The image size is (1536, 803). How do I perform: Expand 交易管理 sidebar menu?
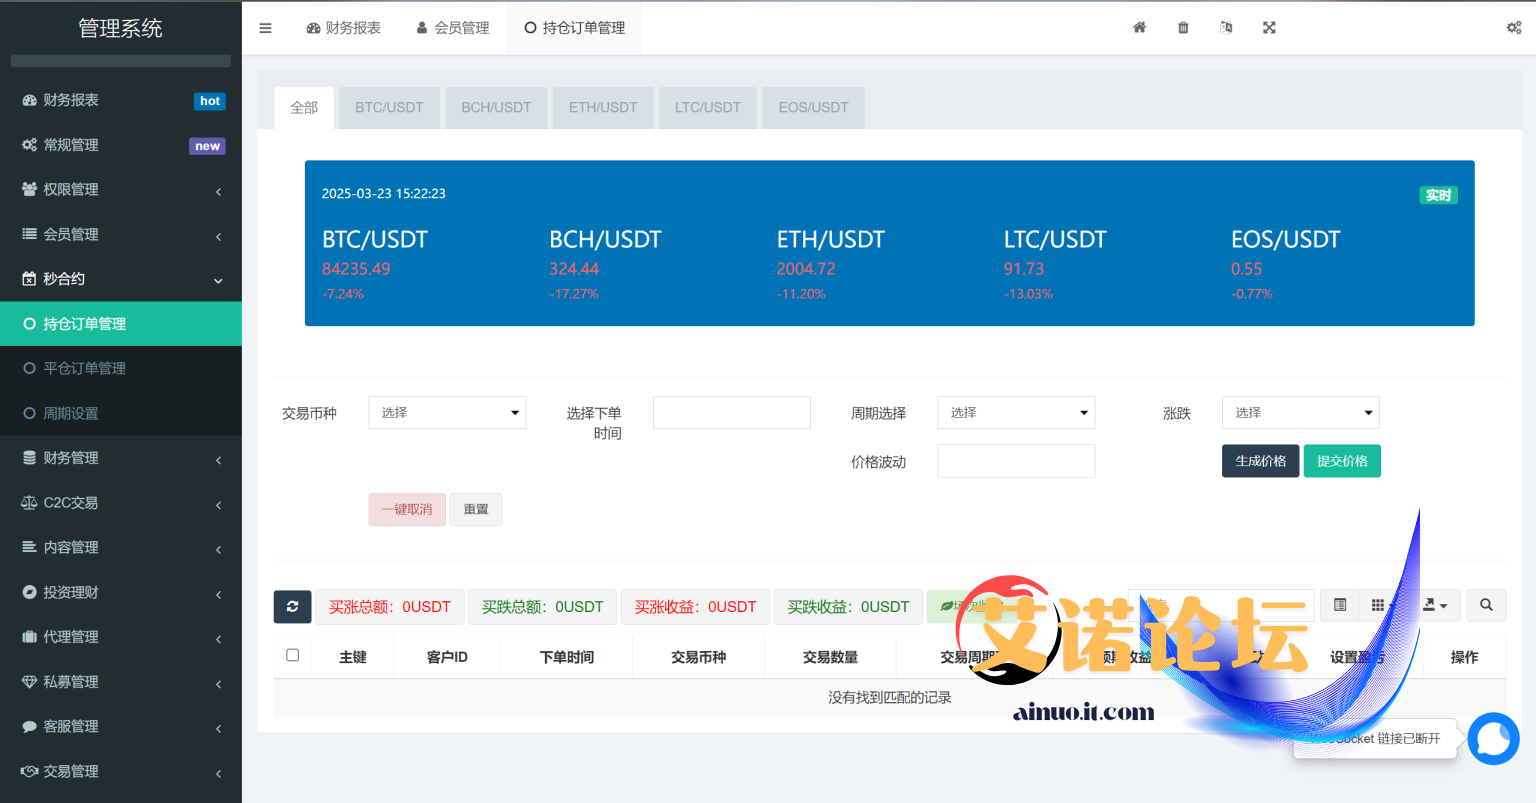click(x=121, y=771)
